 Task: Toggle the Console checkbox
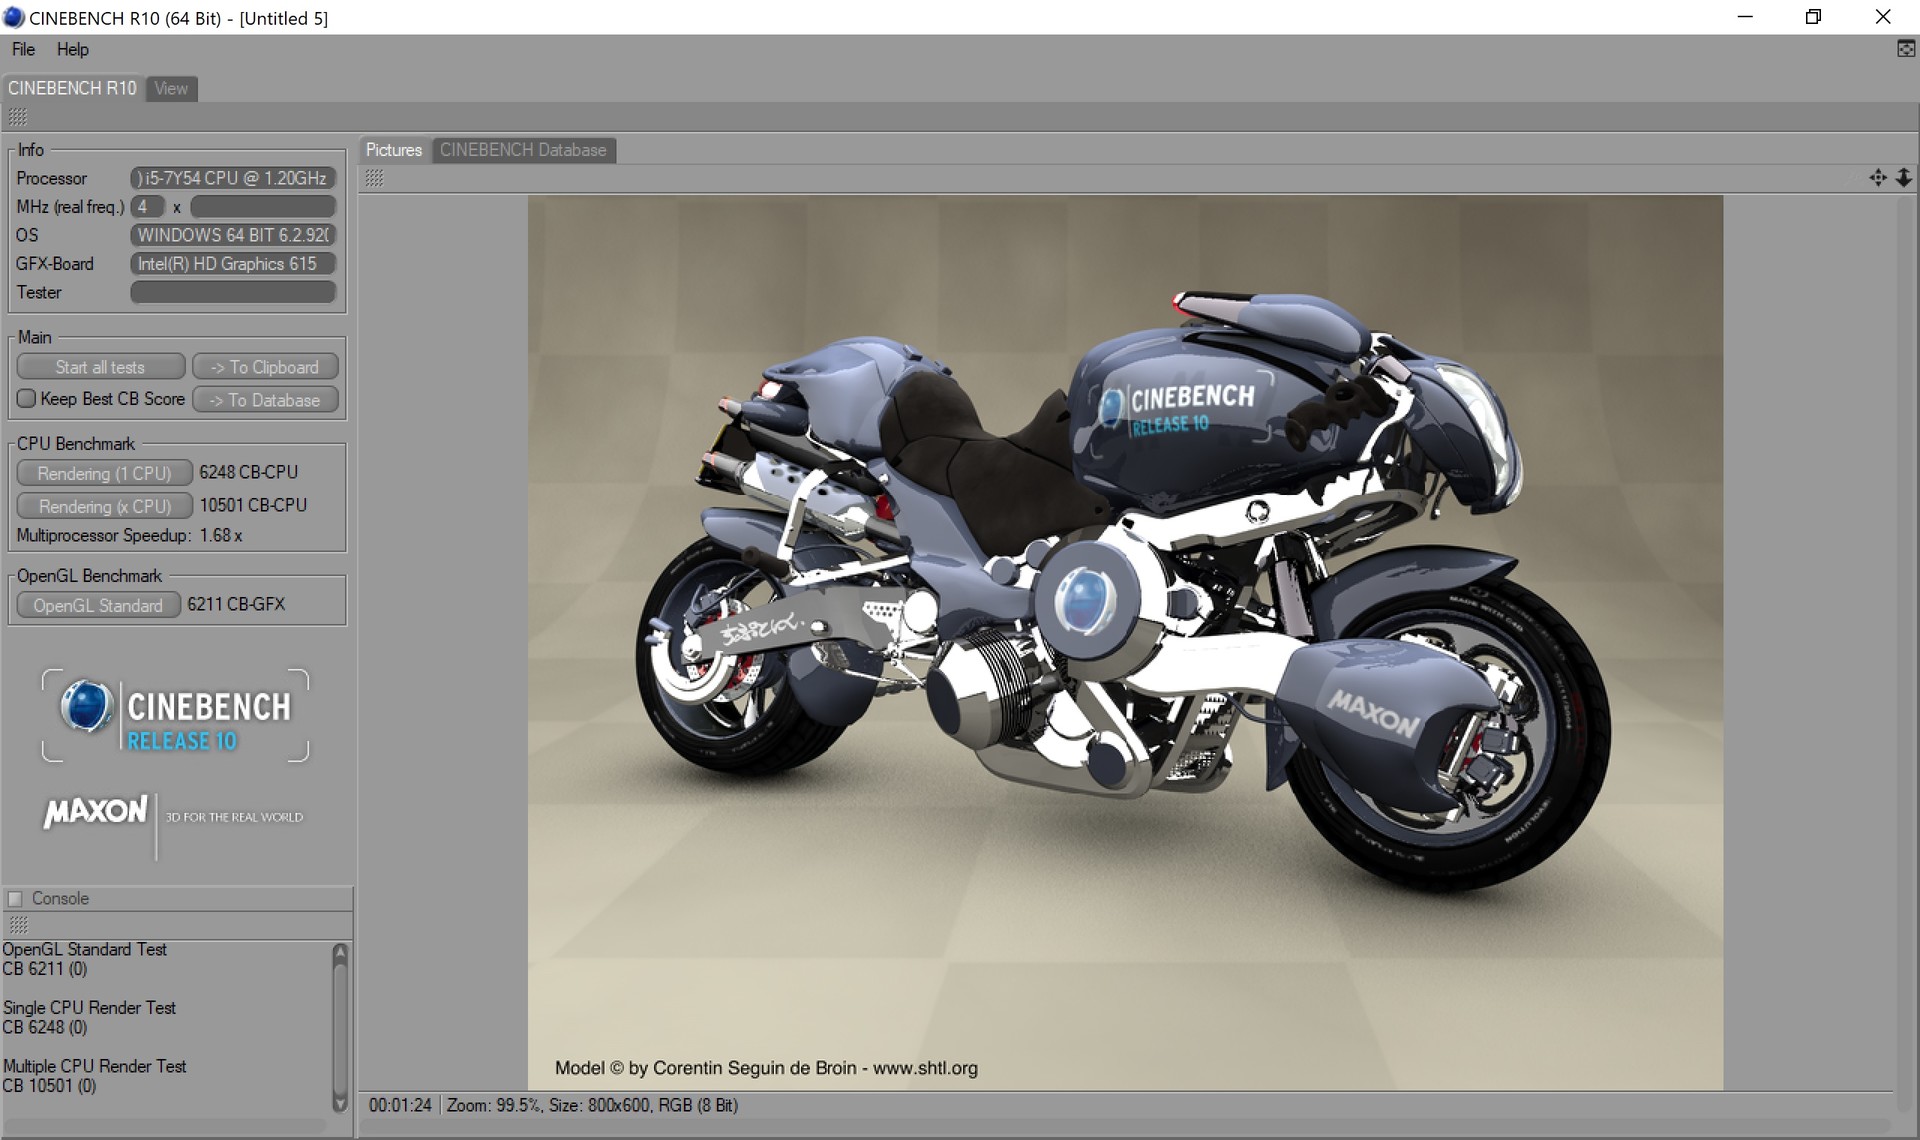(x=15, y=898)
